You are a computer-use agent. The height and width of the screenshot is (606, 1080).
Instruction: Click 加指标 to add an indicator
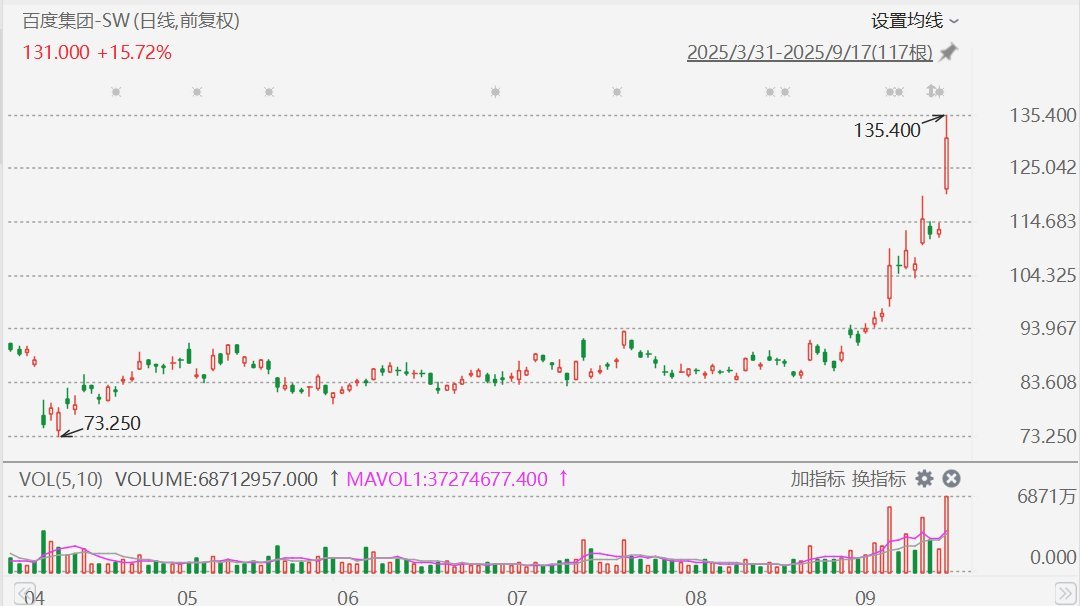(817, 479)
